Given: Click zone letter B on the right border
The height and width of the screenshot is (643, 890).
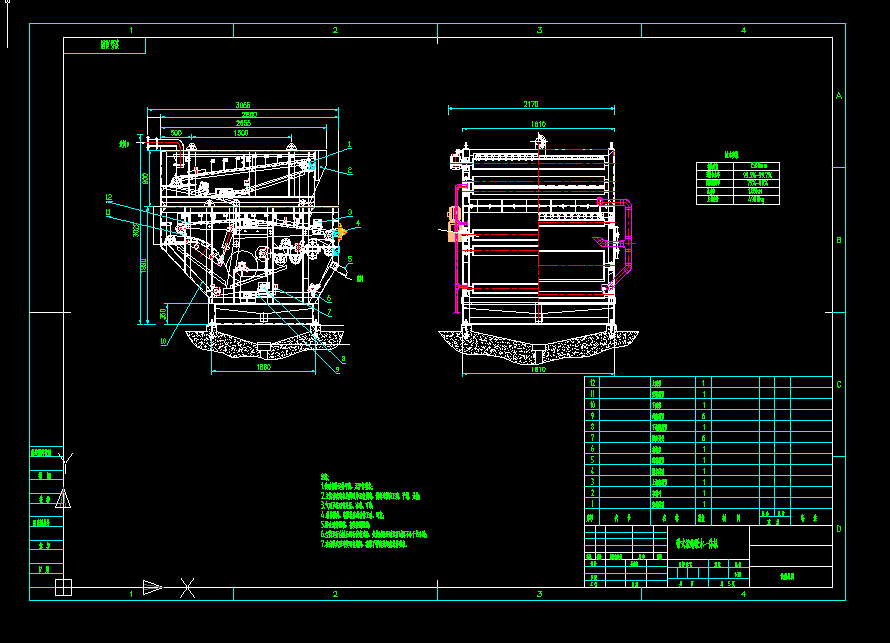Looking at the screenshot, I should [x=839, y=240].
